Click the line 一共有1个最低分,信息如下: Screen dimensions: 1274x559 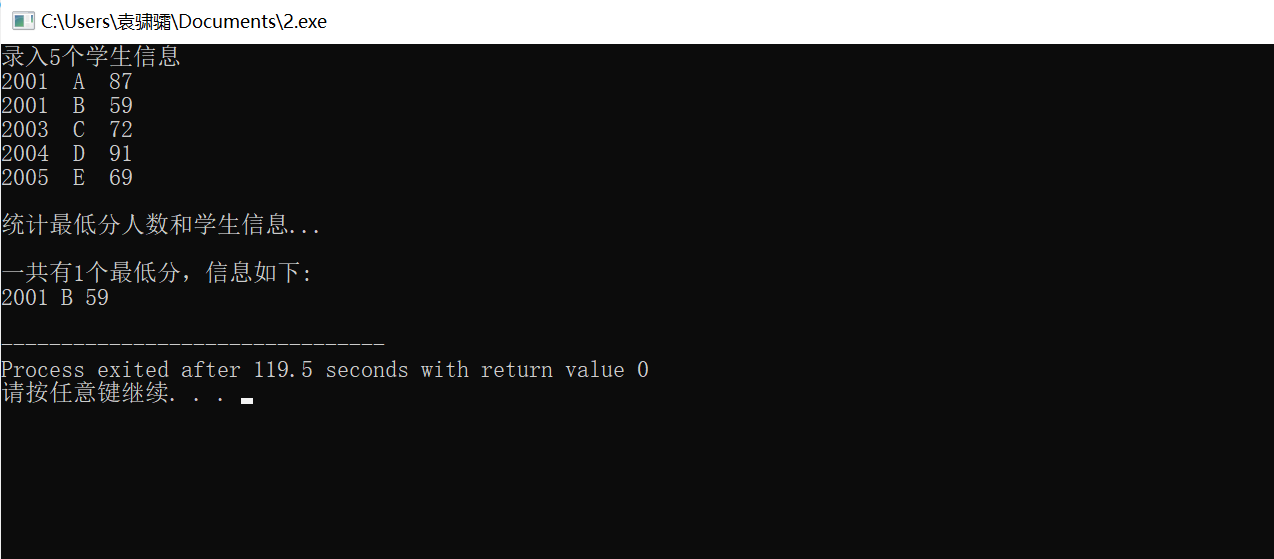(x=157, y=273)
